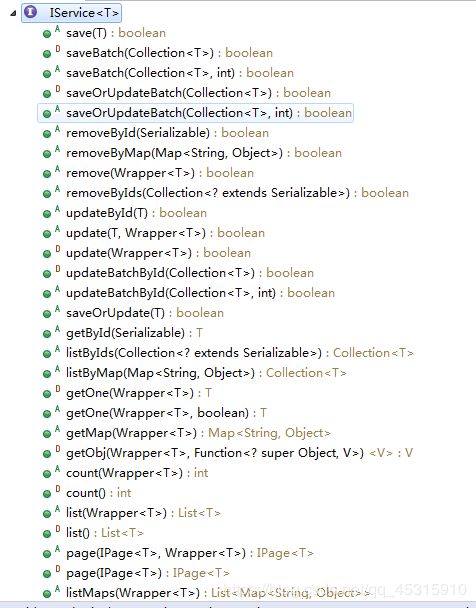Click the green icon beside saveOrUpdateBatch(Collection<T>) : boolean
Screen dimensions: 476x608
click(x=47, y=94)
